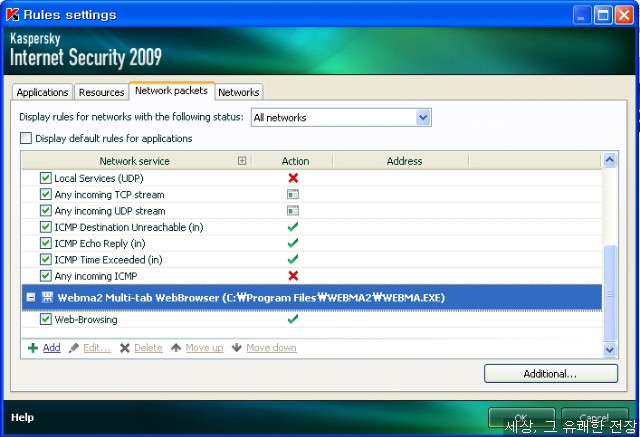Switch to the Applications tab
The image size is (640, 437).
point(42,92)
